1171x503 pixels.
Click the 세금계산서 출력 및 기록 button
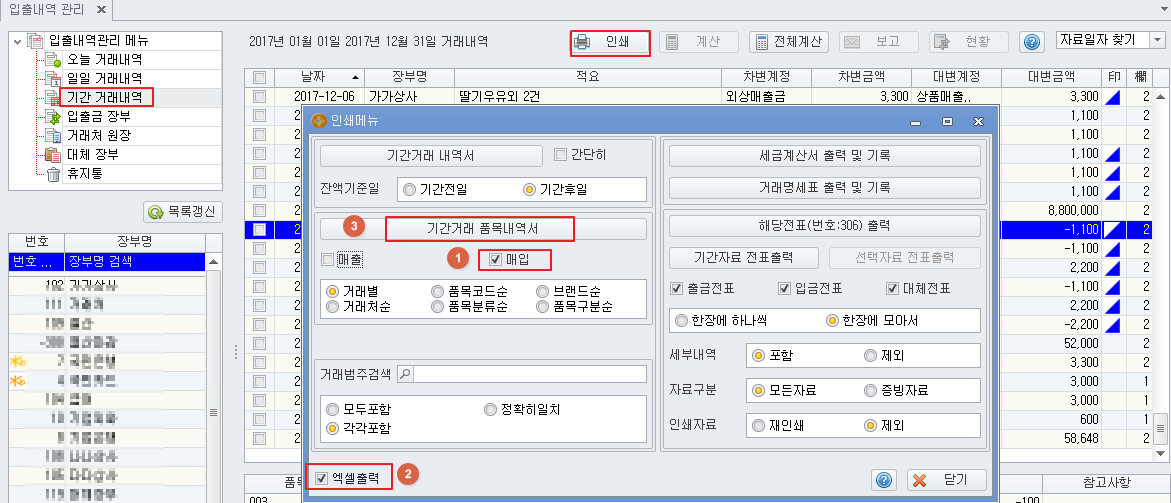[824, 156]
